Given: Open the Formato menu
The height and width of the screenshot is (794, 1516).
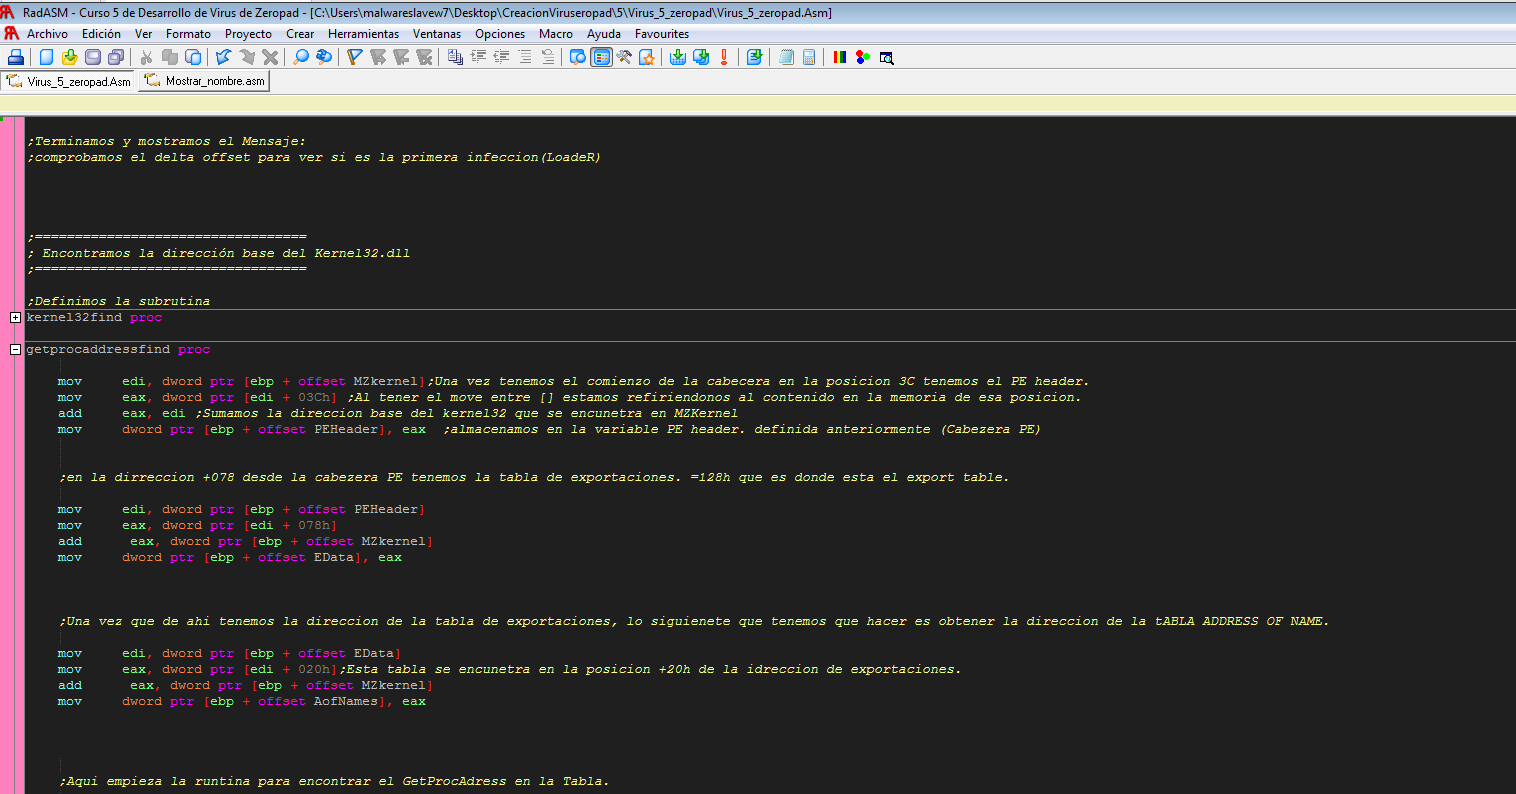Looking at the screenshot, I should pyautogui.click(x=188, y=34).
